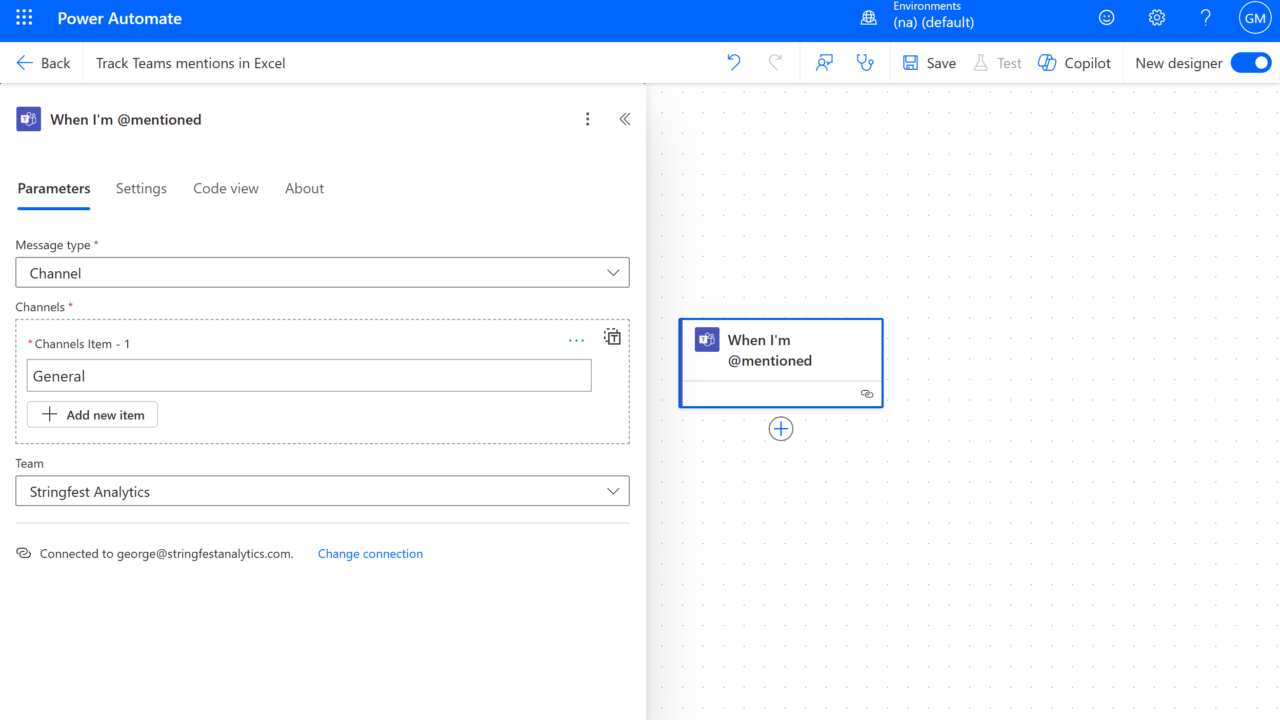Click the General channel input field
Screen dimensions: 1280x720
(x=309, y=376)
